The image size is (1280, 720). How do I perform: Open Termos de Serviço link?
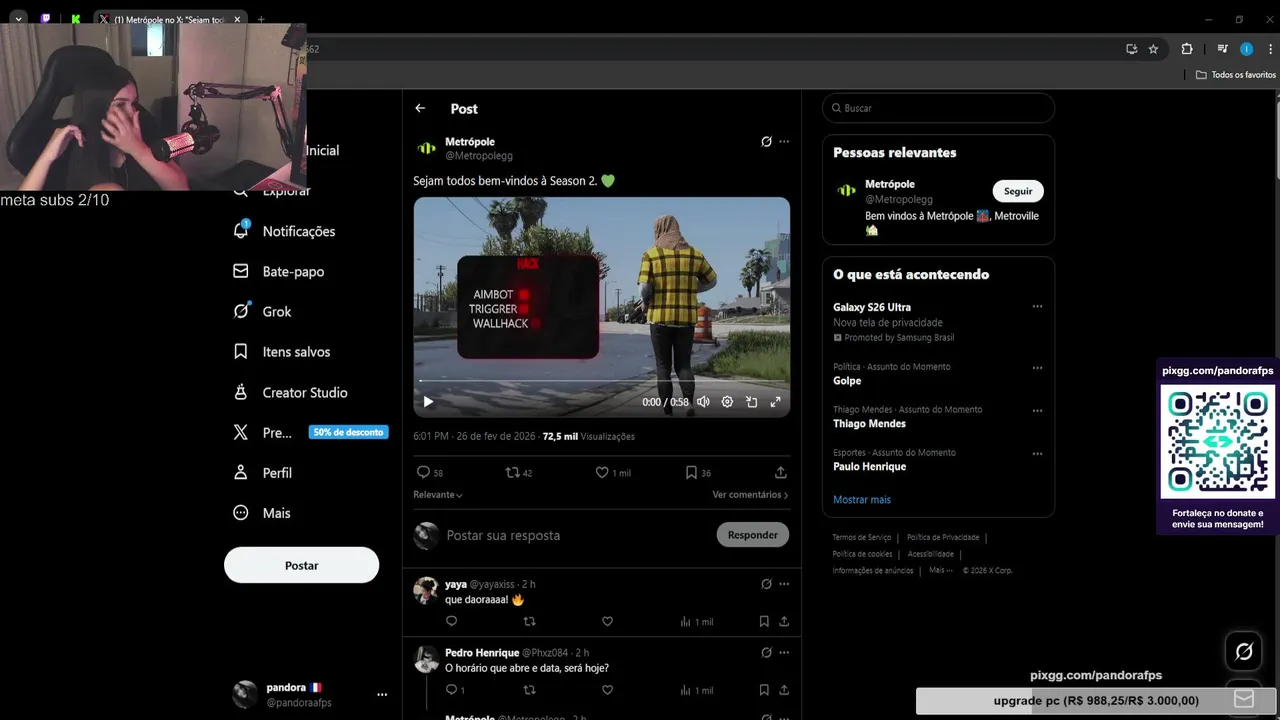pyautogui.click(x=861, y=537)
